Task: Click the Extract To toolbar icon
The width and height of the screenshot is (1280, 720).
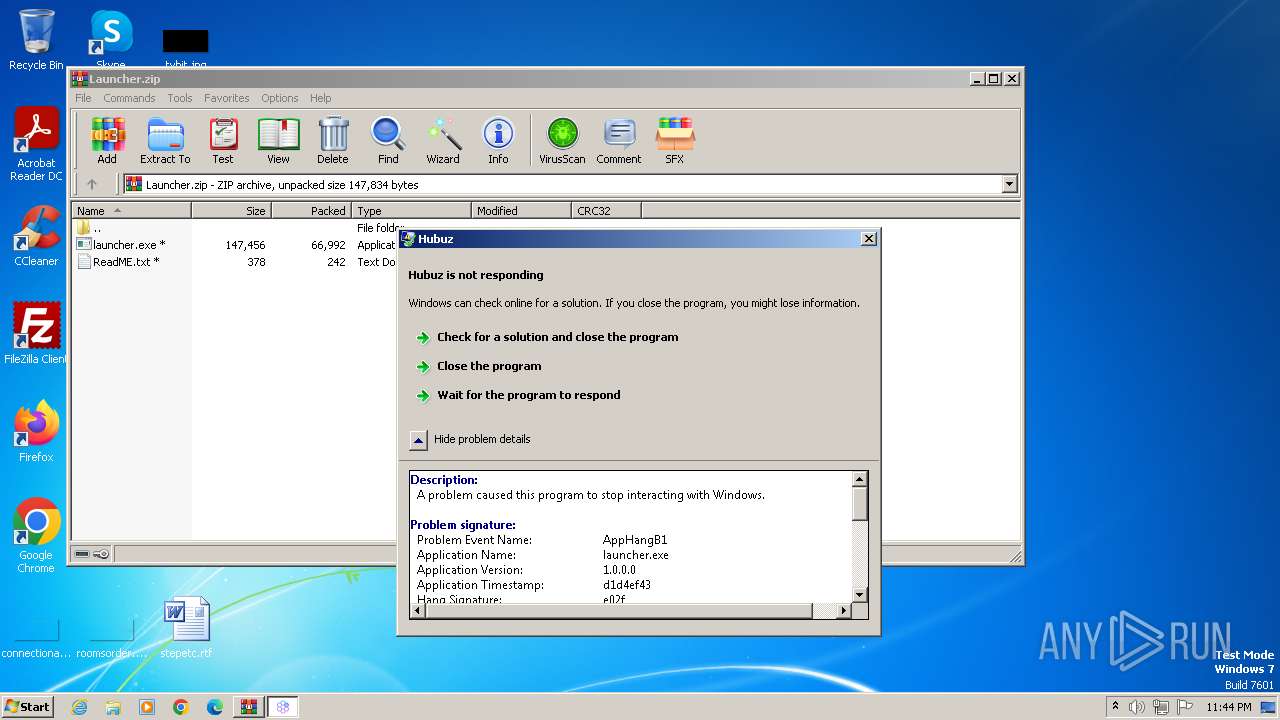Action: pos(165,141)
